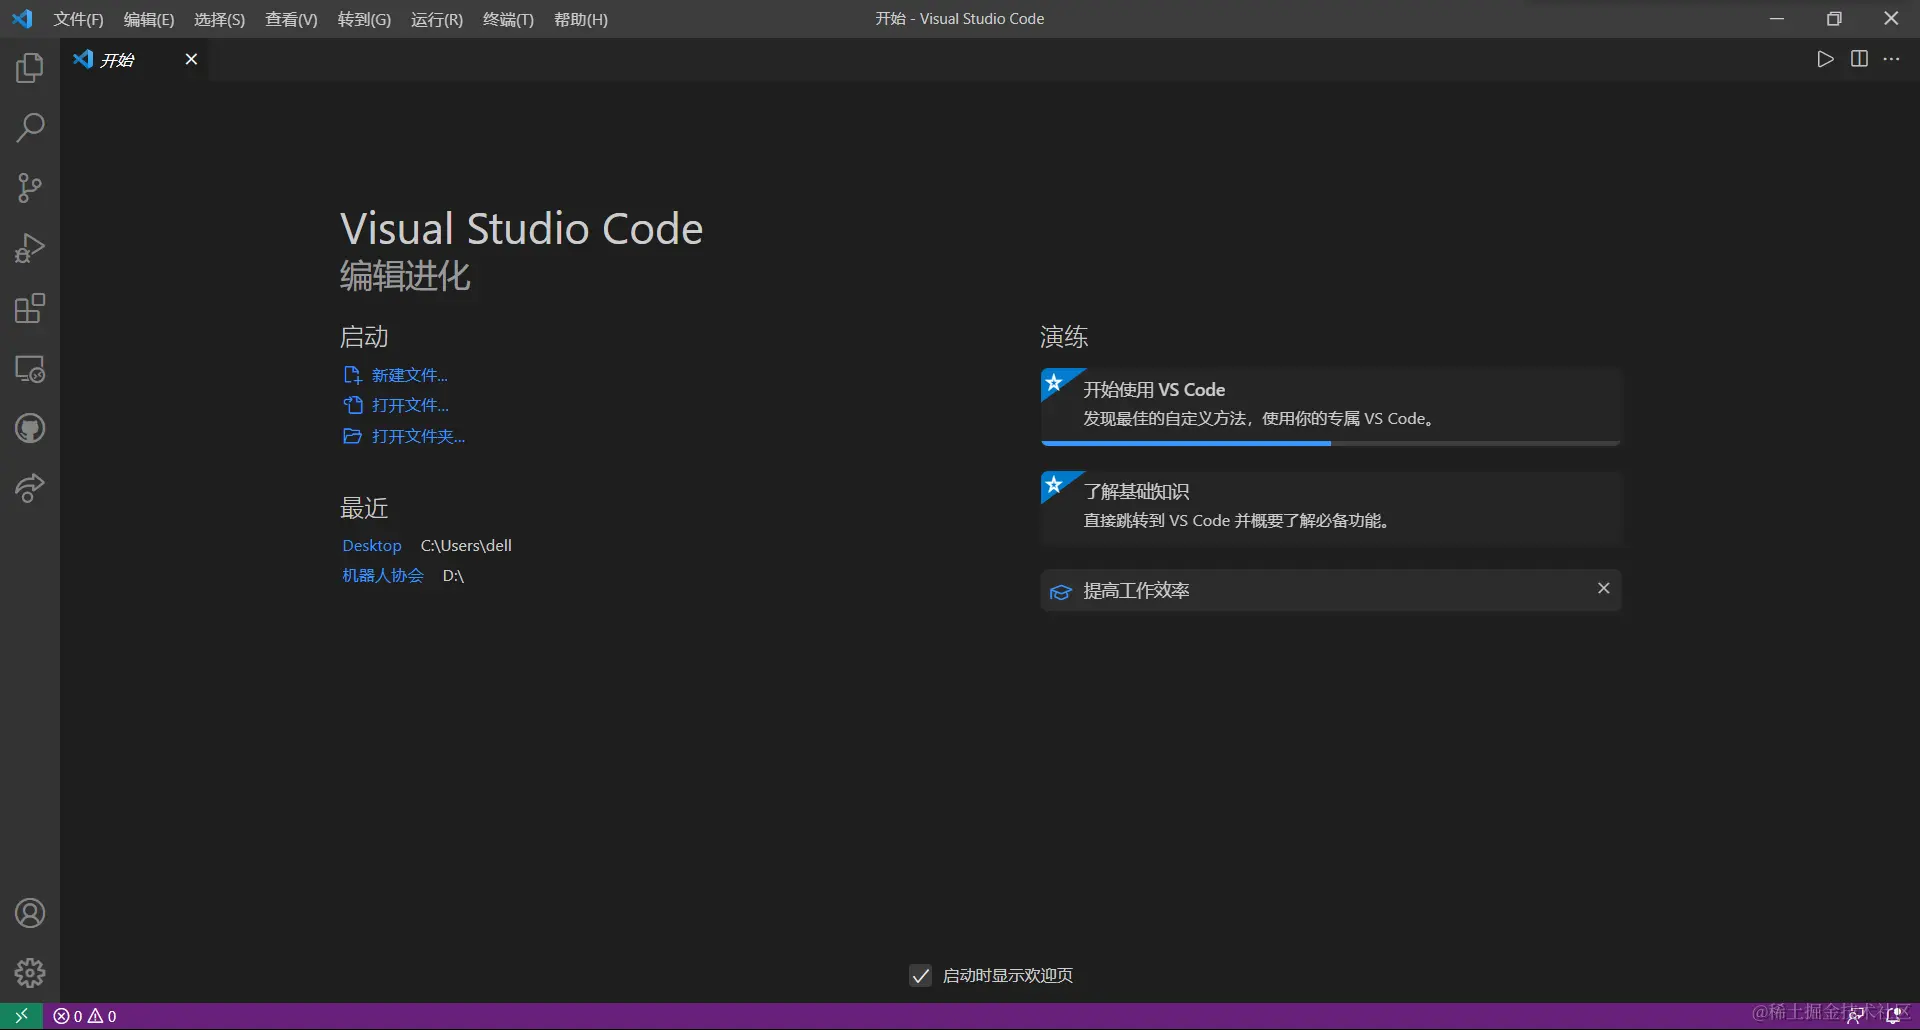Open the Remote Explorer view

(30, 369)
